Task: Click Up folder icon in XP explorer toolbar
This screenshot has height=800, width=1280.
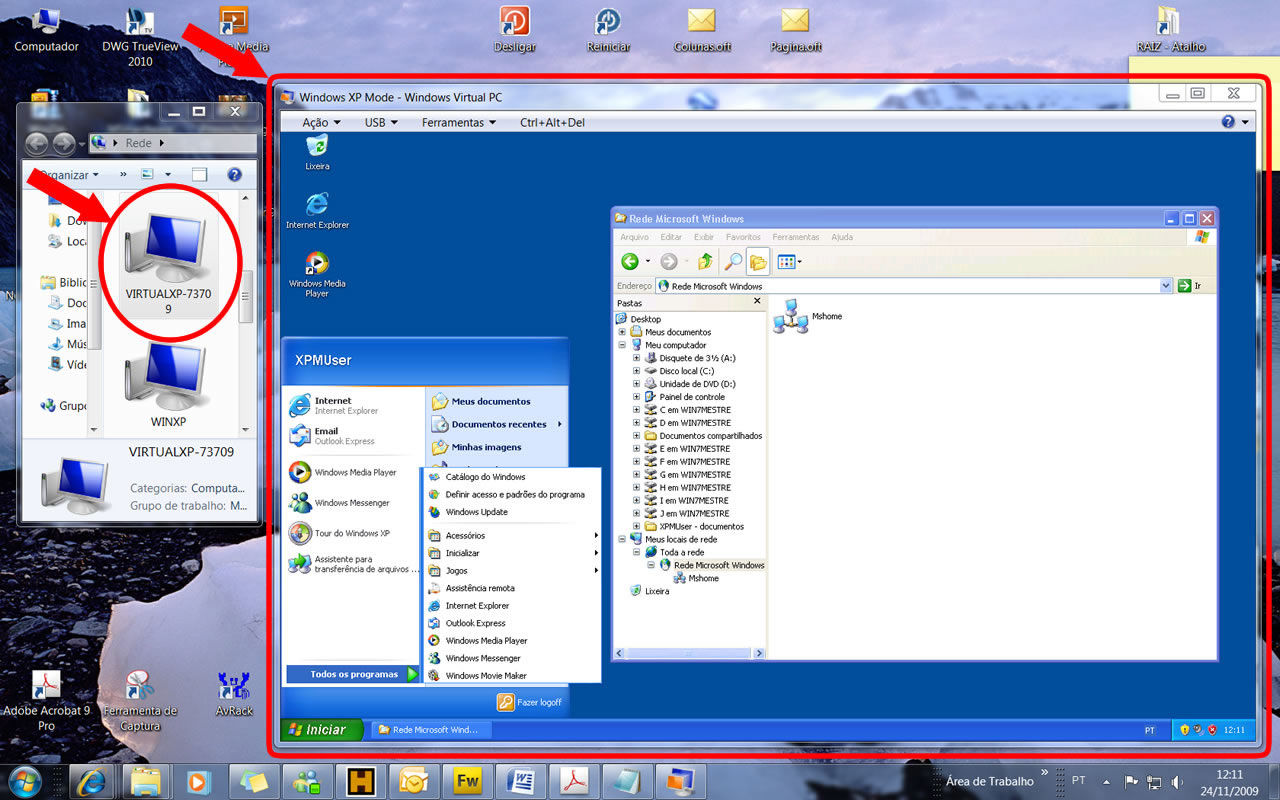Action: point(705,261)
